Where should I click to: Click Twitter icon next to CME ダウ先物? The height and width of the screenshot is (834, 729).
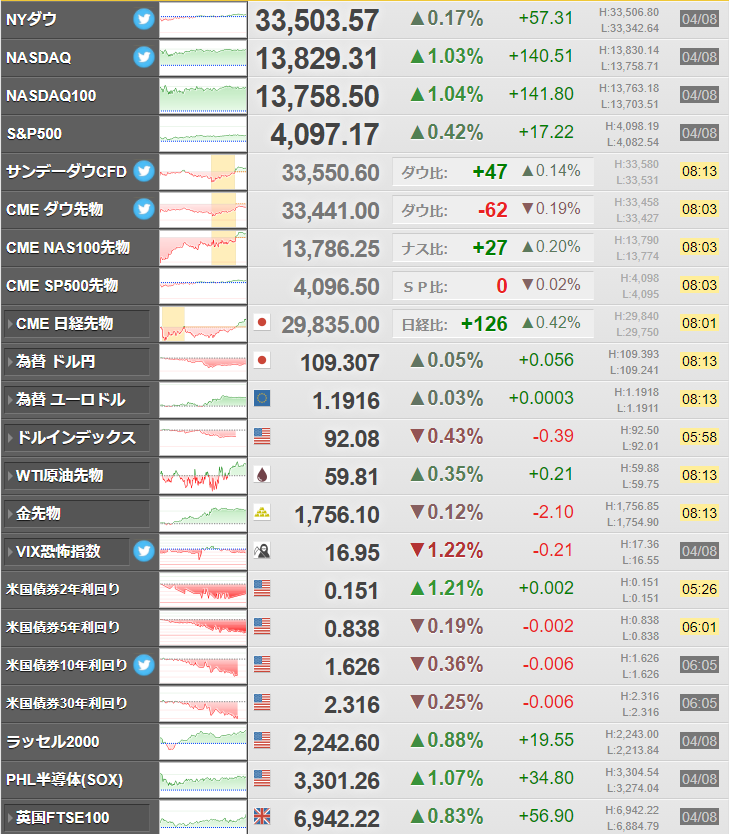(x=144, y=209)
